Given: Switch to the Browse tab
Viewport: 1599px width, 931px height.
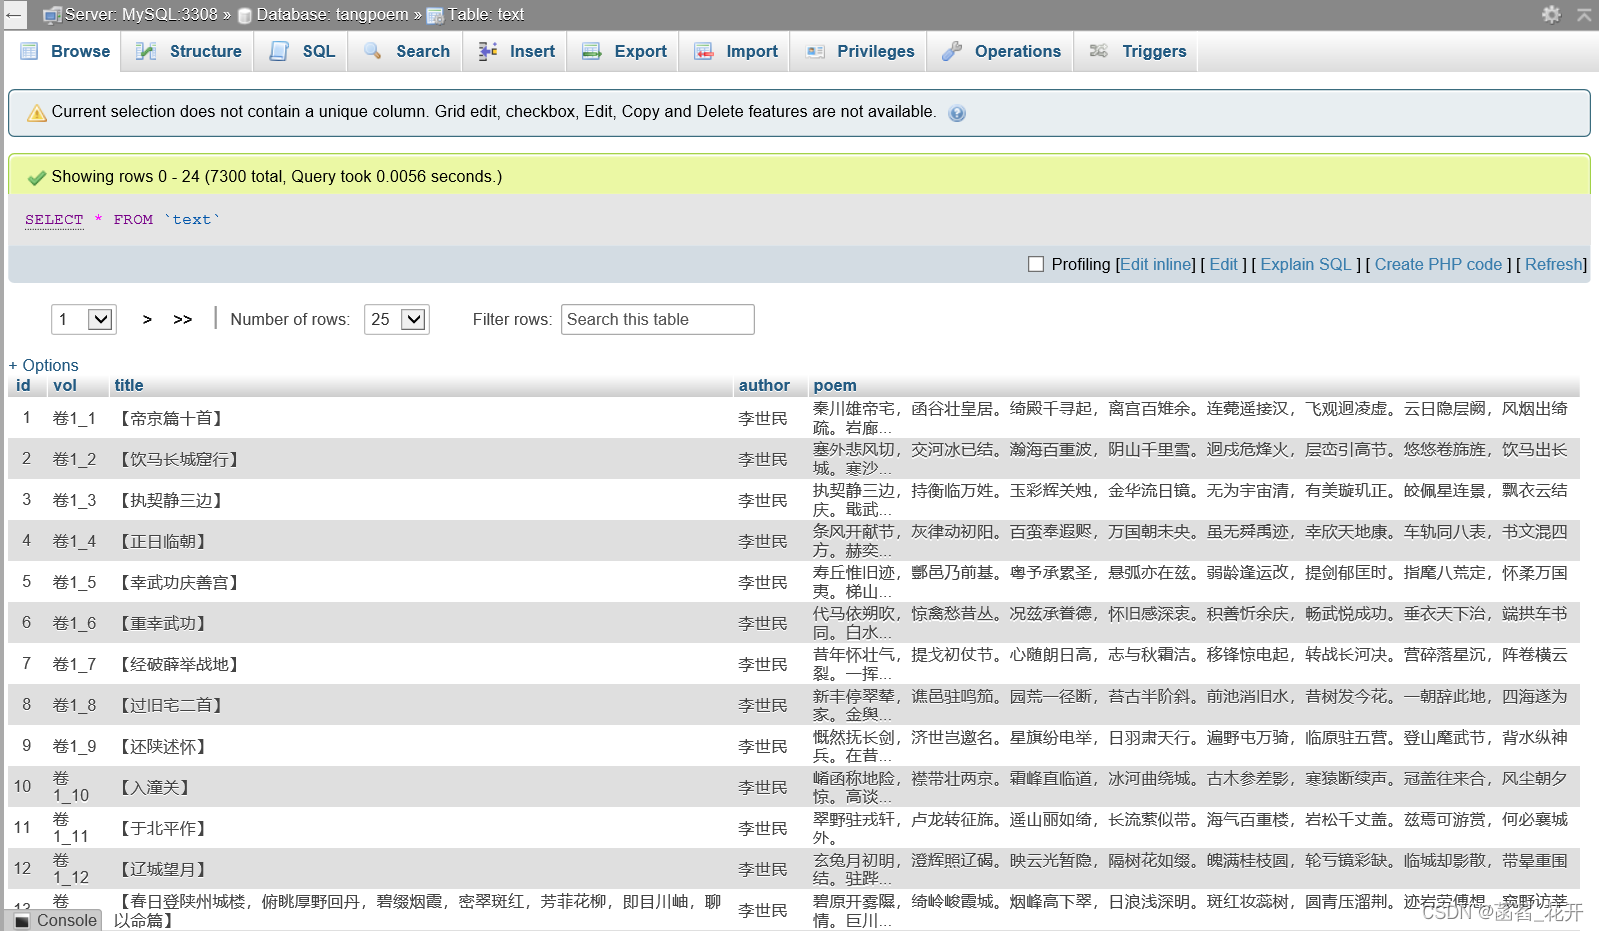Looking at the screenshot, I should click(x=65, y=51).
